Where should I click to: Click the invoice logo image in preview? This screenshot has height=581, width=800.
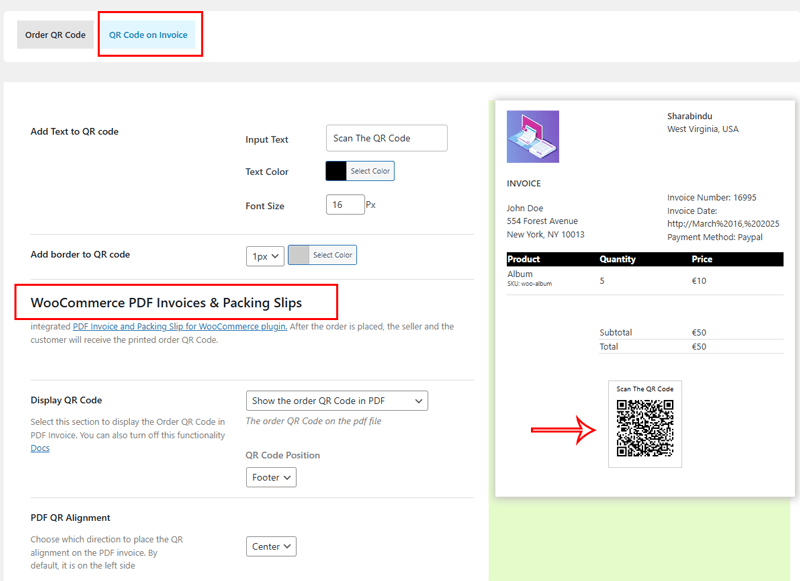(x=533, y=137)
